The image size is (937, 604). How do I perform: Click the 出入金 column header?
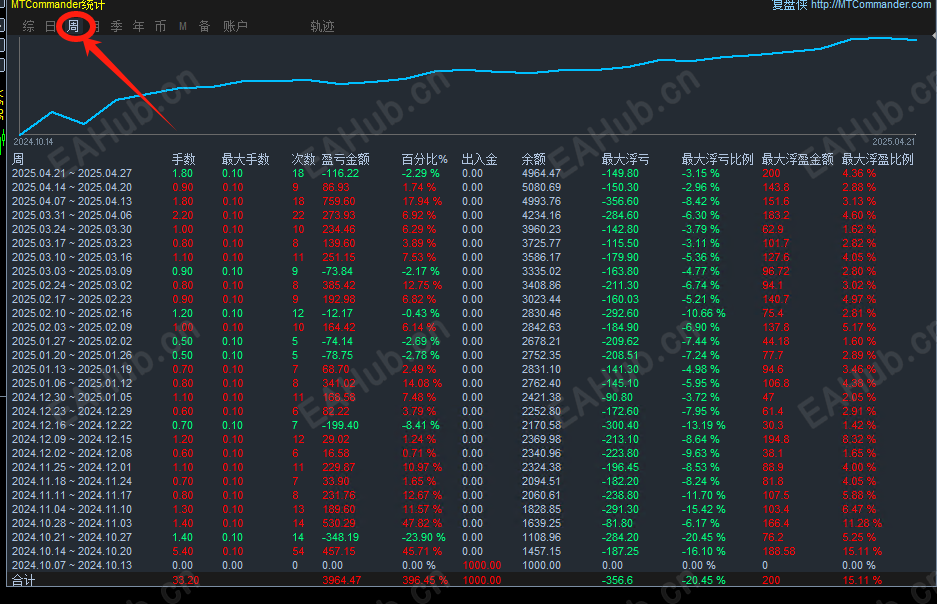tap(479, 160)
